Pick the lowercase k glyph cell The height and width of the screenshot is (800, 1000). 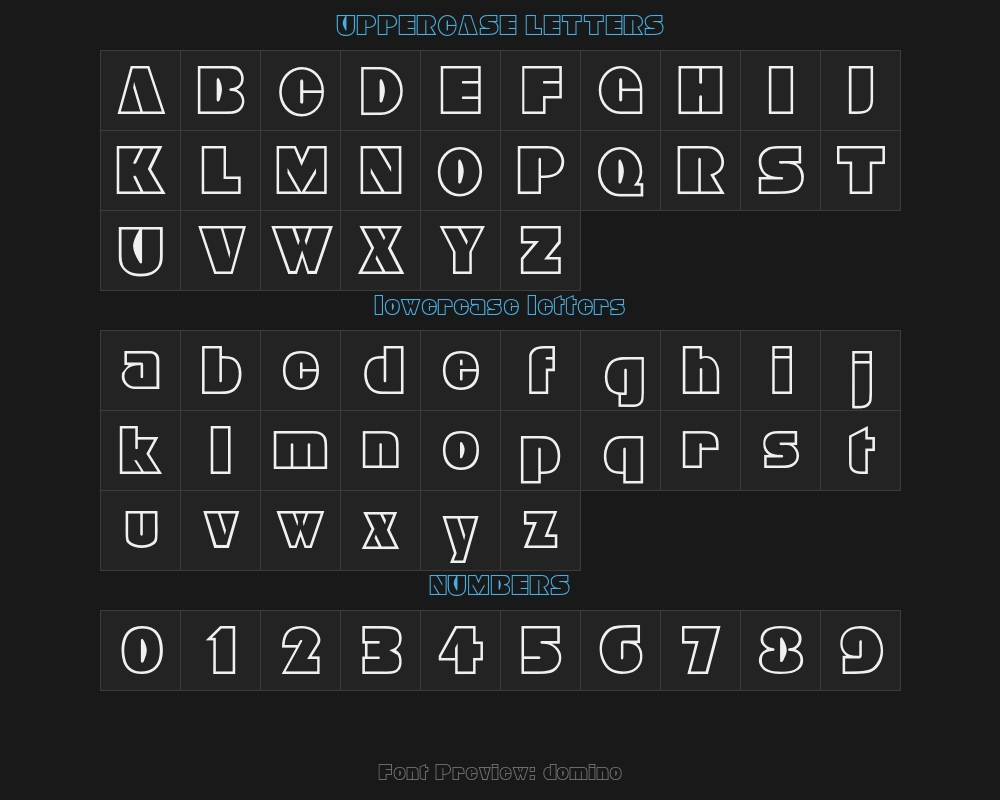[x=140, y=450]
